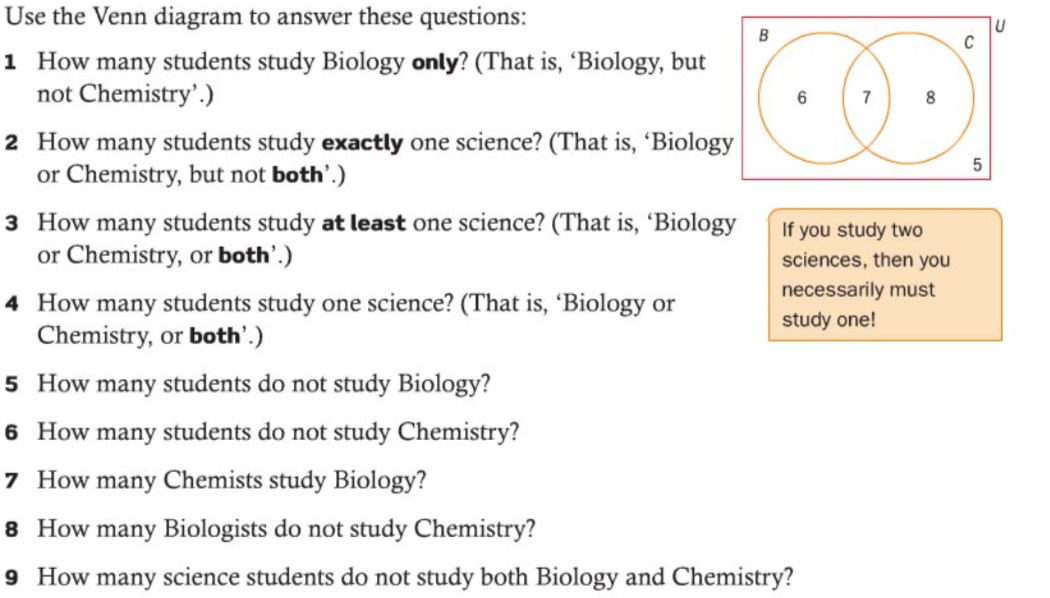
Task: Click the number 5 outside both circles
Action: pyautogui.click(x=977, y=163)
